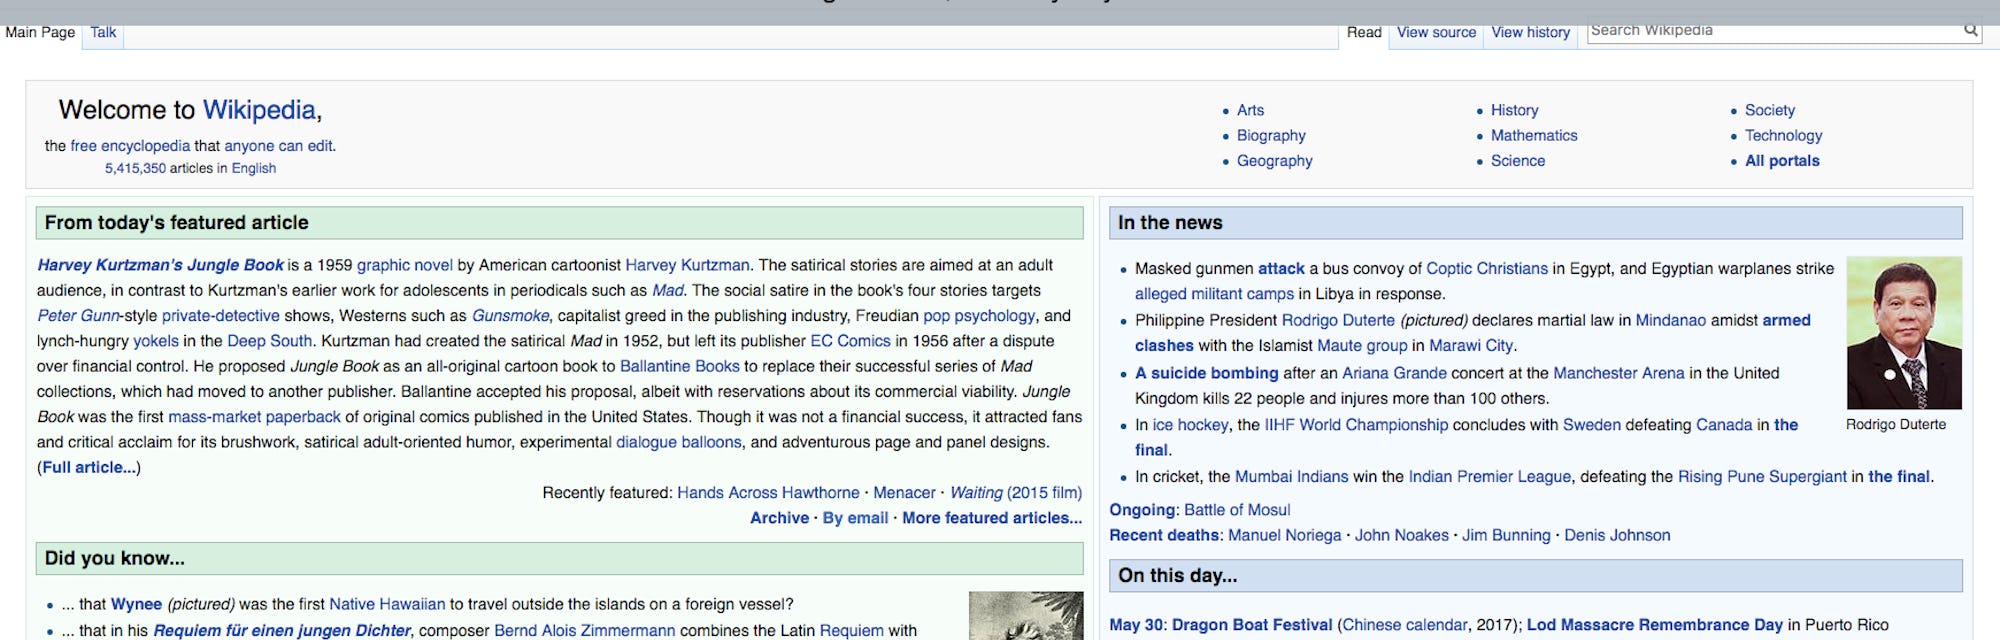Open the 5,415,350 articles count link
This screenshot has height=640, width=2000.
135,169
